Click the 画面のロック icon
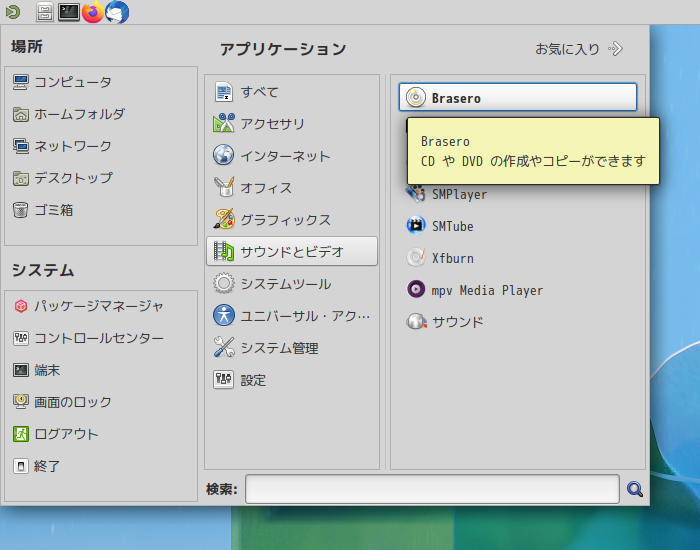 point(21,402)
